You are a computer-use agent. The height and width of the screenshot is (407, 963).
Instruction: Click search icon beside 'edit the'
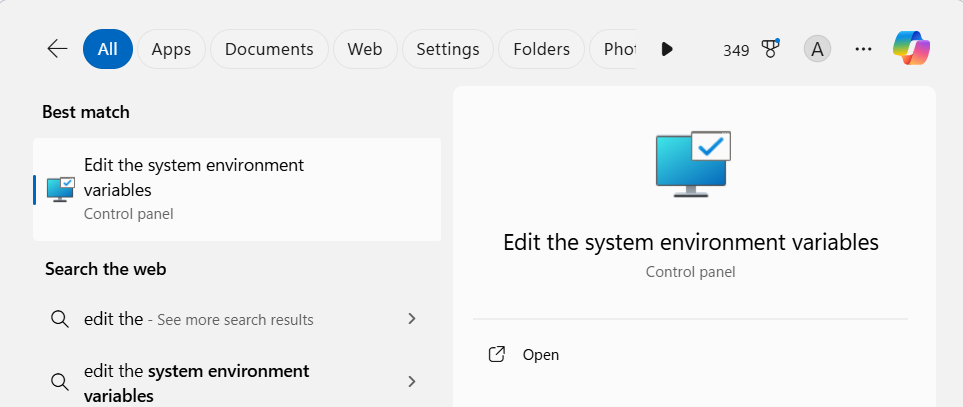tap(60, 319)
